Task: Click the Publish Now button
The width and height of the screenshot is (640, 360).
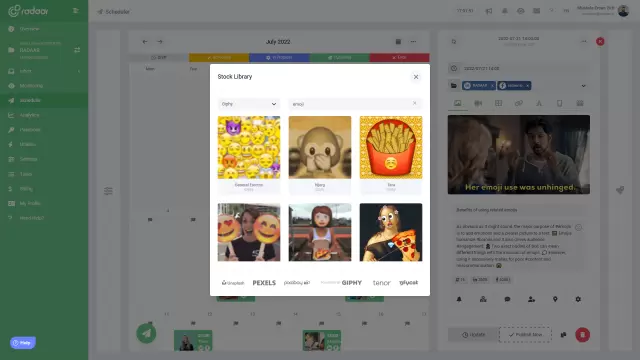Action: click(525, 335)
